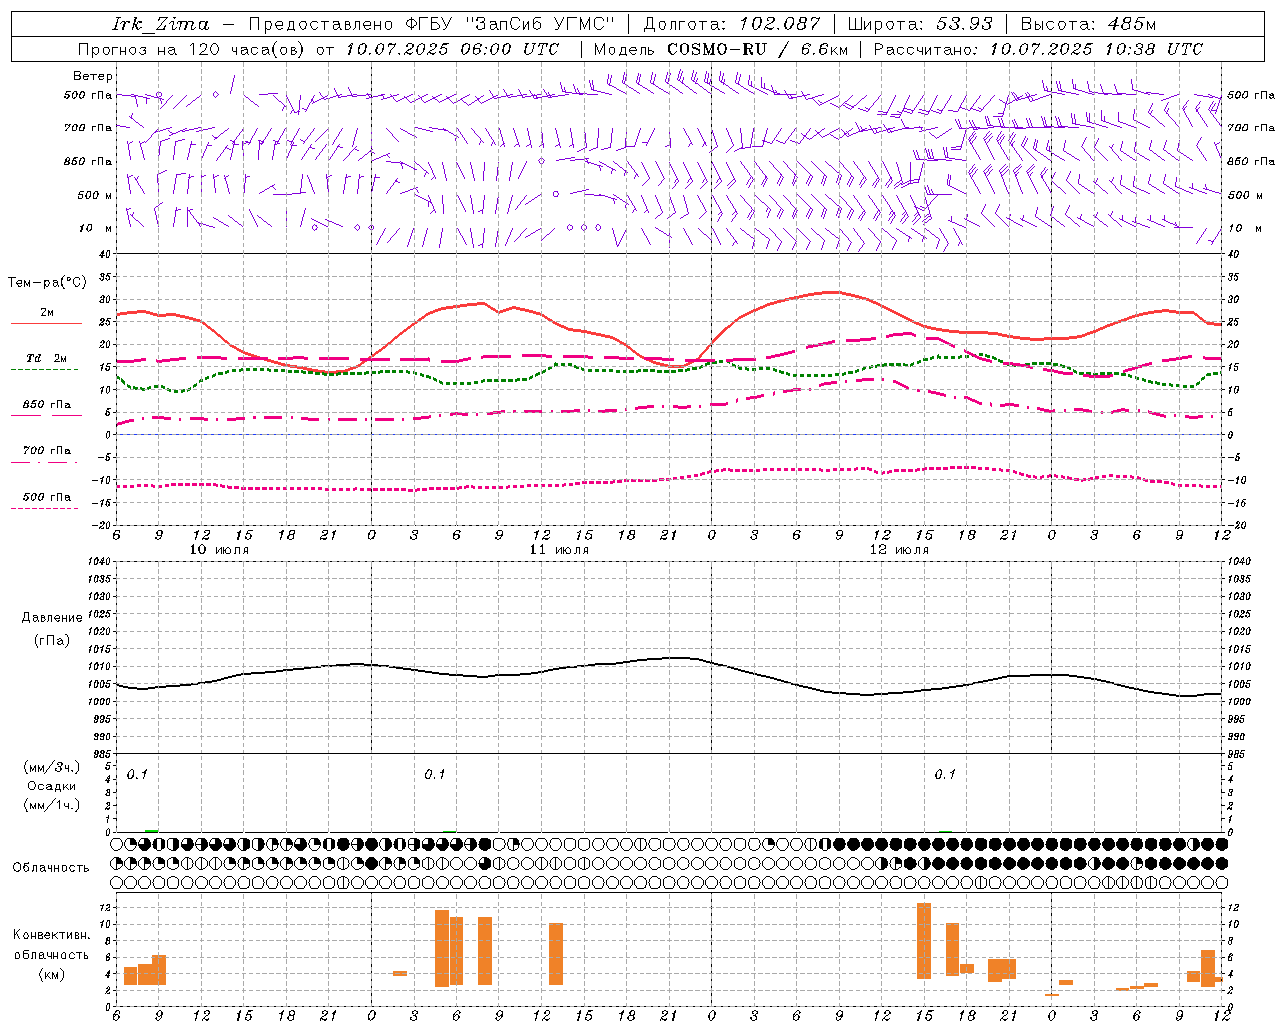This screenshot has height=1024, width=1280.
Task: Click the Td 2м legend entry
Action: pos(46,358)
